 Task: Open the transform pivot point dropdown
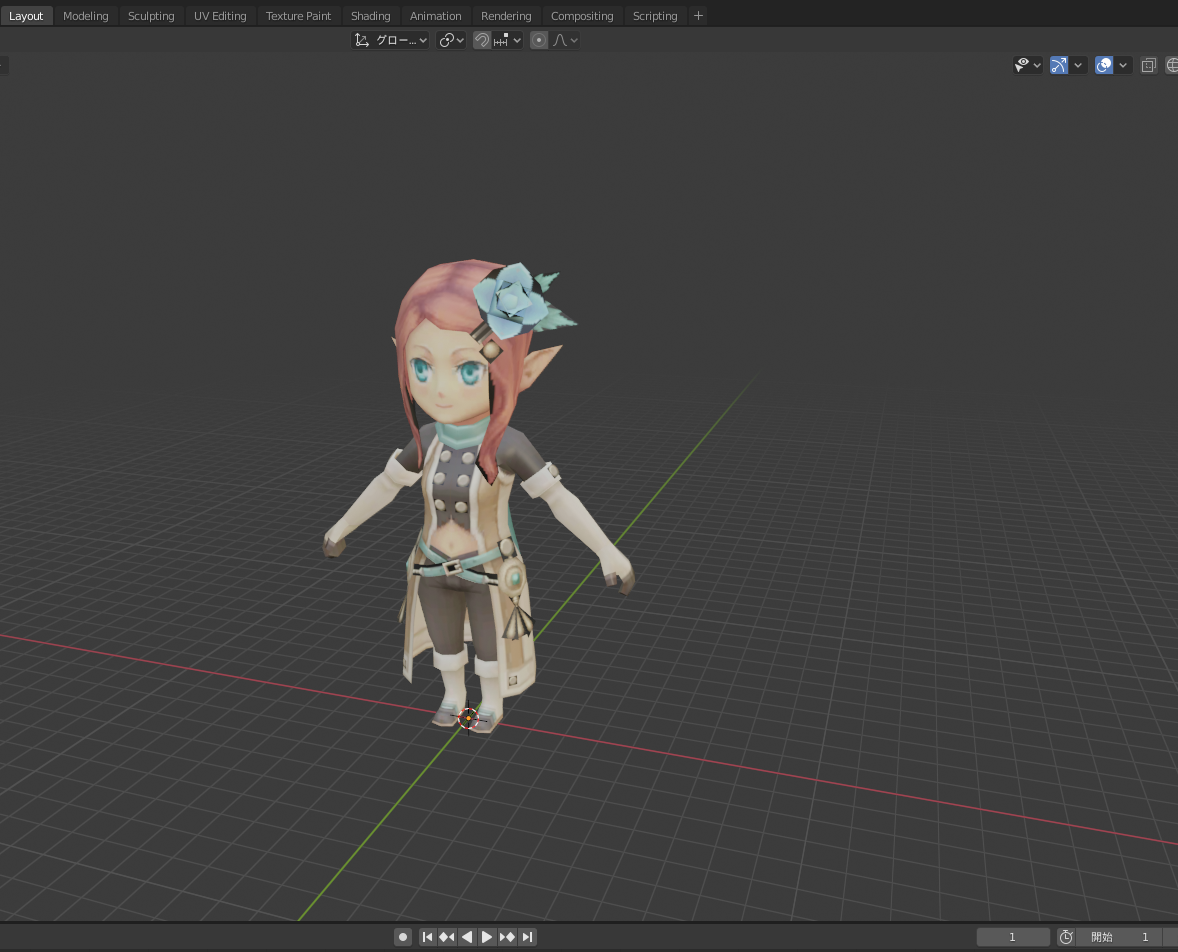pyautogui.click(x=452, y=41)
